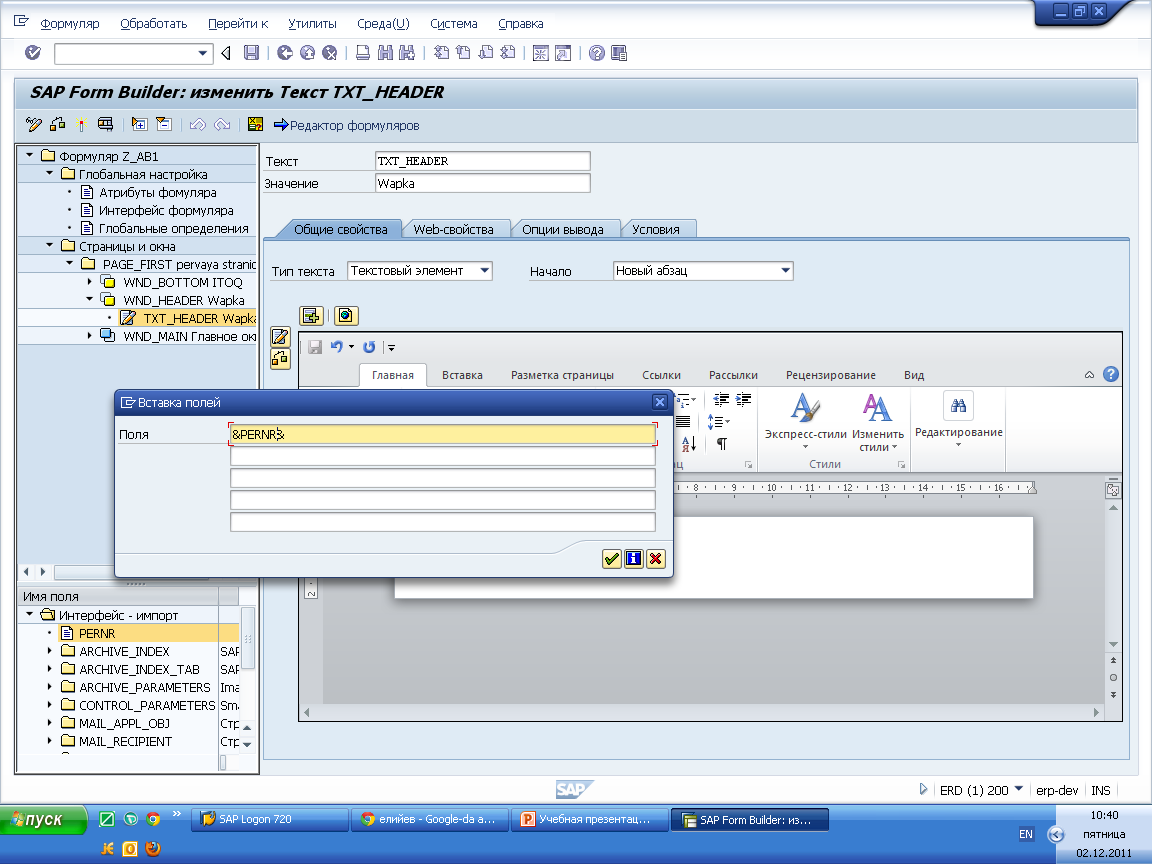The width and height of the screenshot is (1152, 864).
Task: Click the expand all nodes tree icon
Action: 139,124
